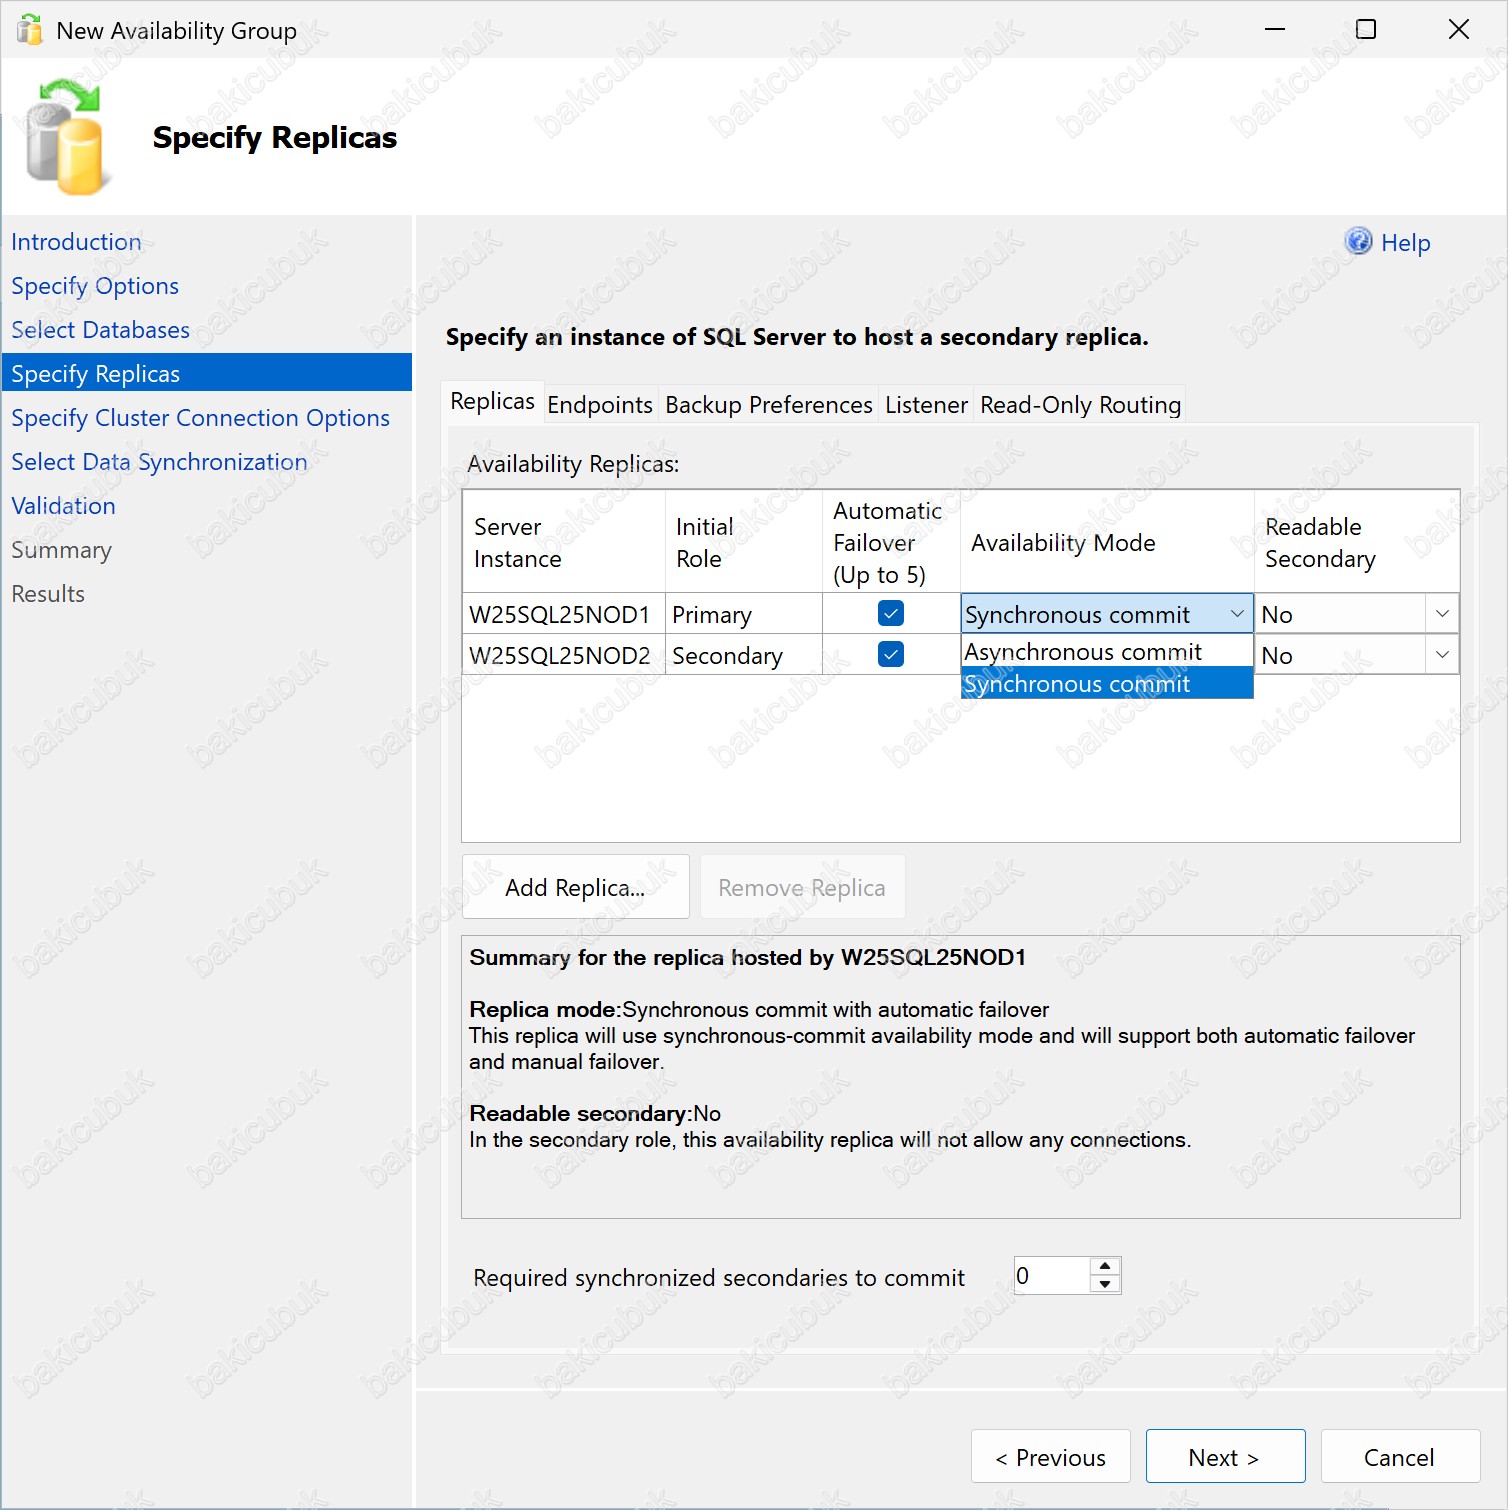Open Select Databases step in sidebar
Viewport: 1508px width, 1510px height.
point(100,330)
